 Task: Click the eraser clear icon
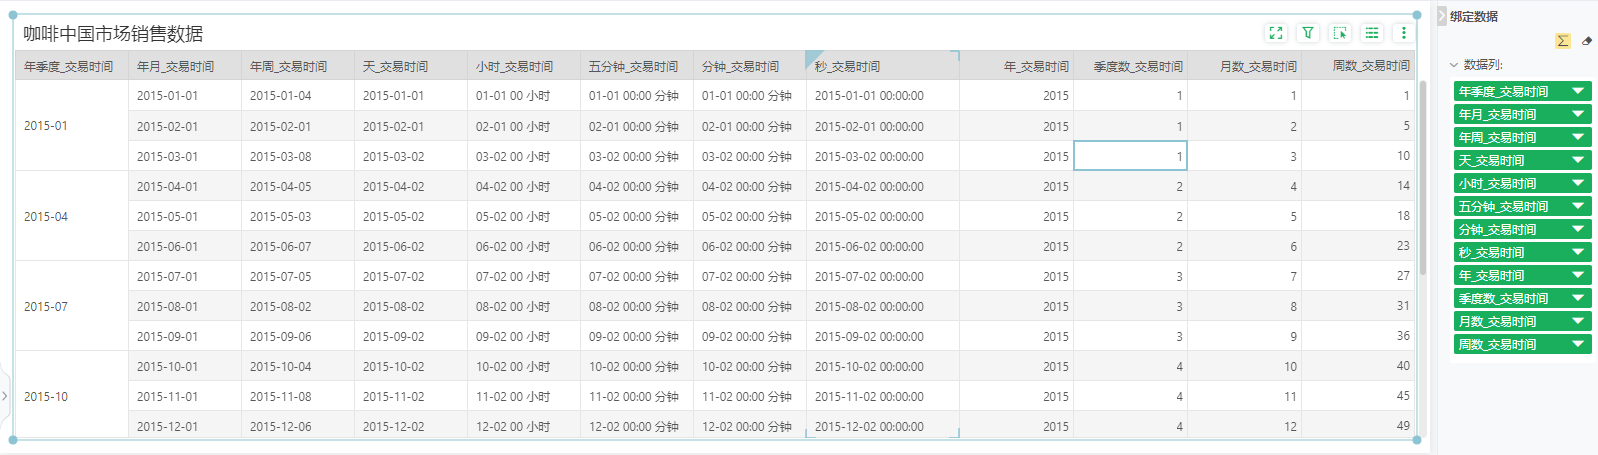point(1587,41)
